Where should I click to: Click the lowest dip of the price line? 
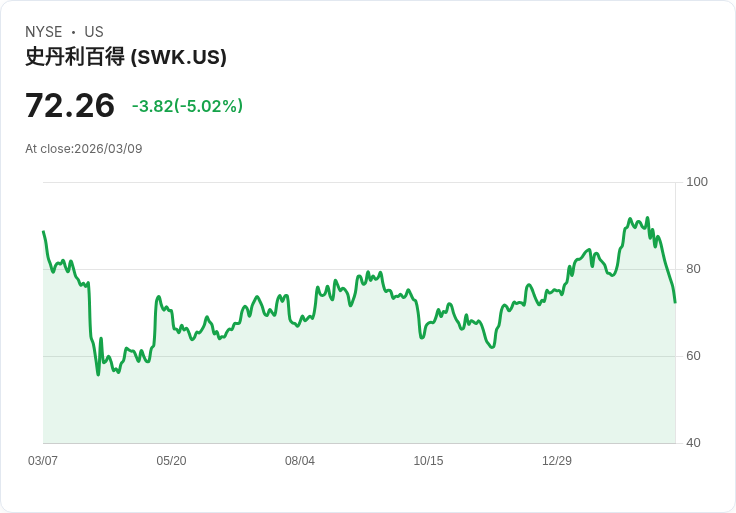98,374
